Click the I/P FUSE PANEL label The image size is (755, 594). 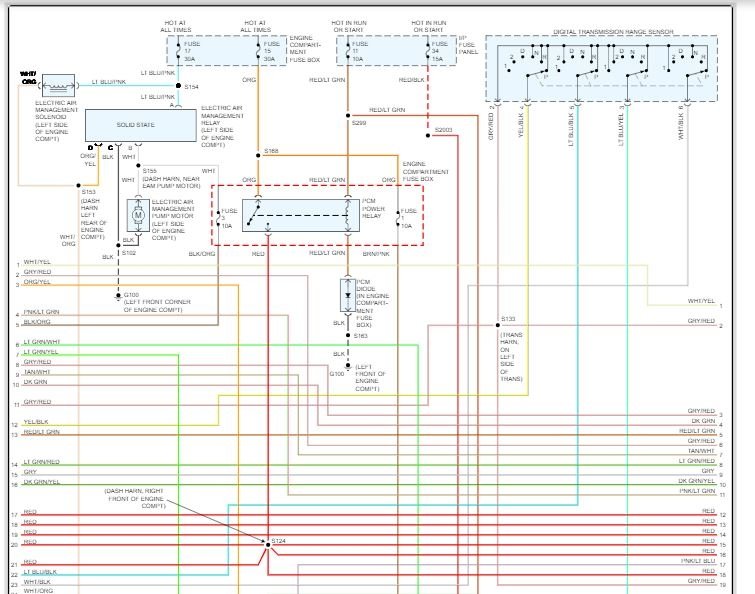click(468, 45)
